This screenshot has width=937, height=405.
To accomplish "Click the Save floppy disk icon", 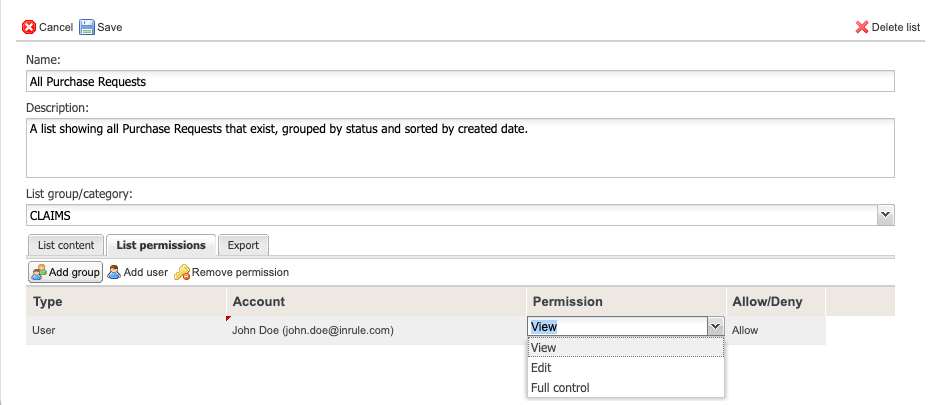I will [x=87, y=27].
